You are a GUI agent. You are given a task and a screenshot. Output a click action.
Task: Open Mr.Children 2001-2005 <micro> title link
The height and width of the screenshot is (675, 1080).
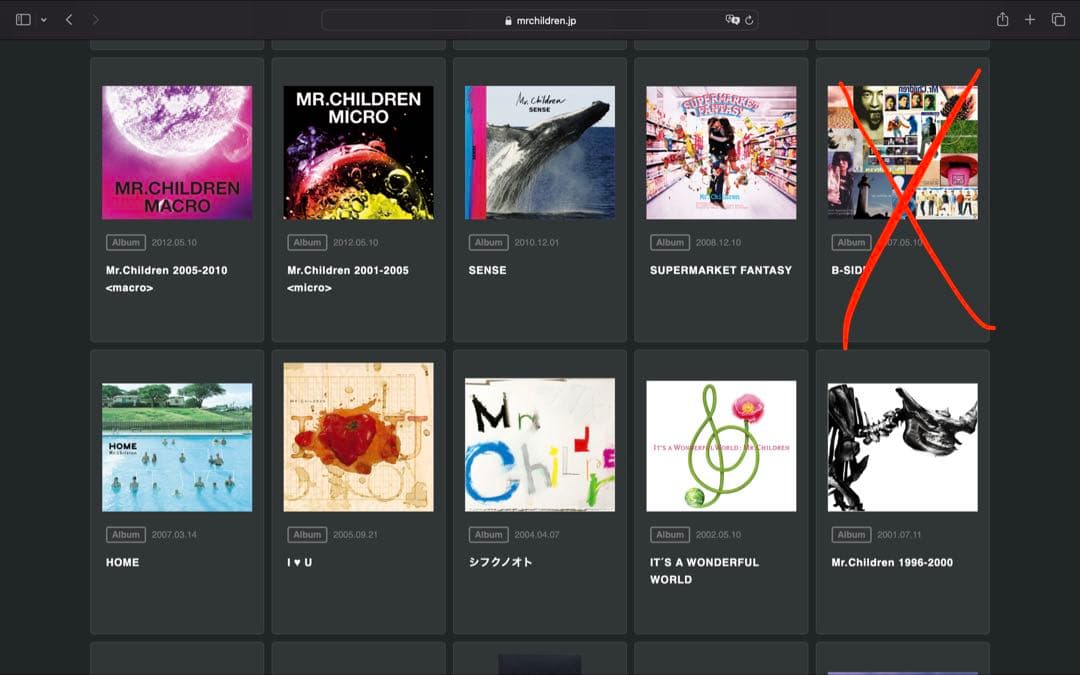pyautogui.click(x=348, y=279)
